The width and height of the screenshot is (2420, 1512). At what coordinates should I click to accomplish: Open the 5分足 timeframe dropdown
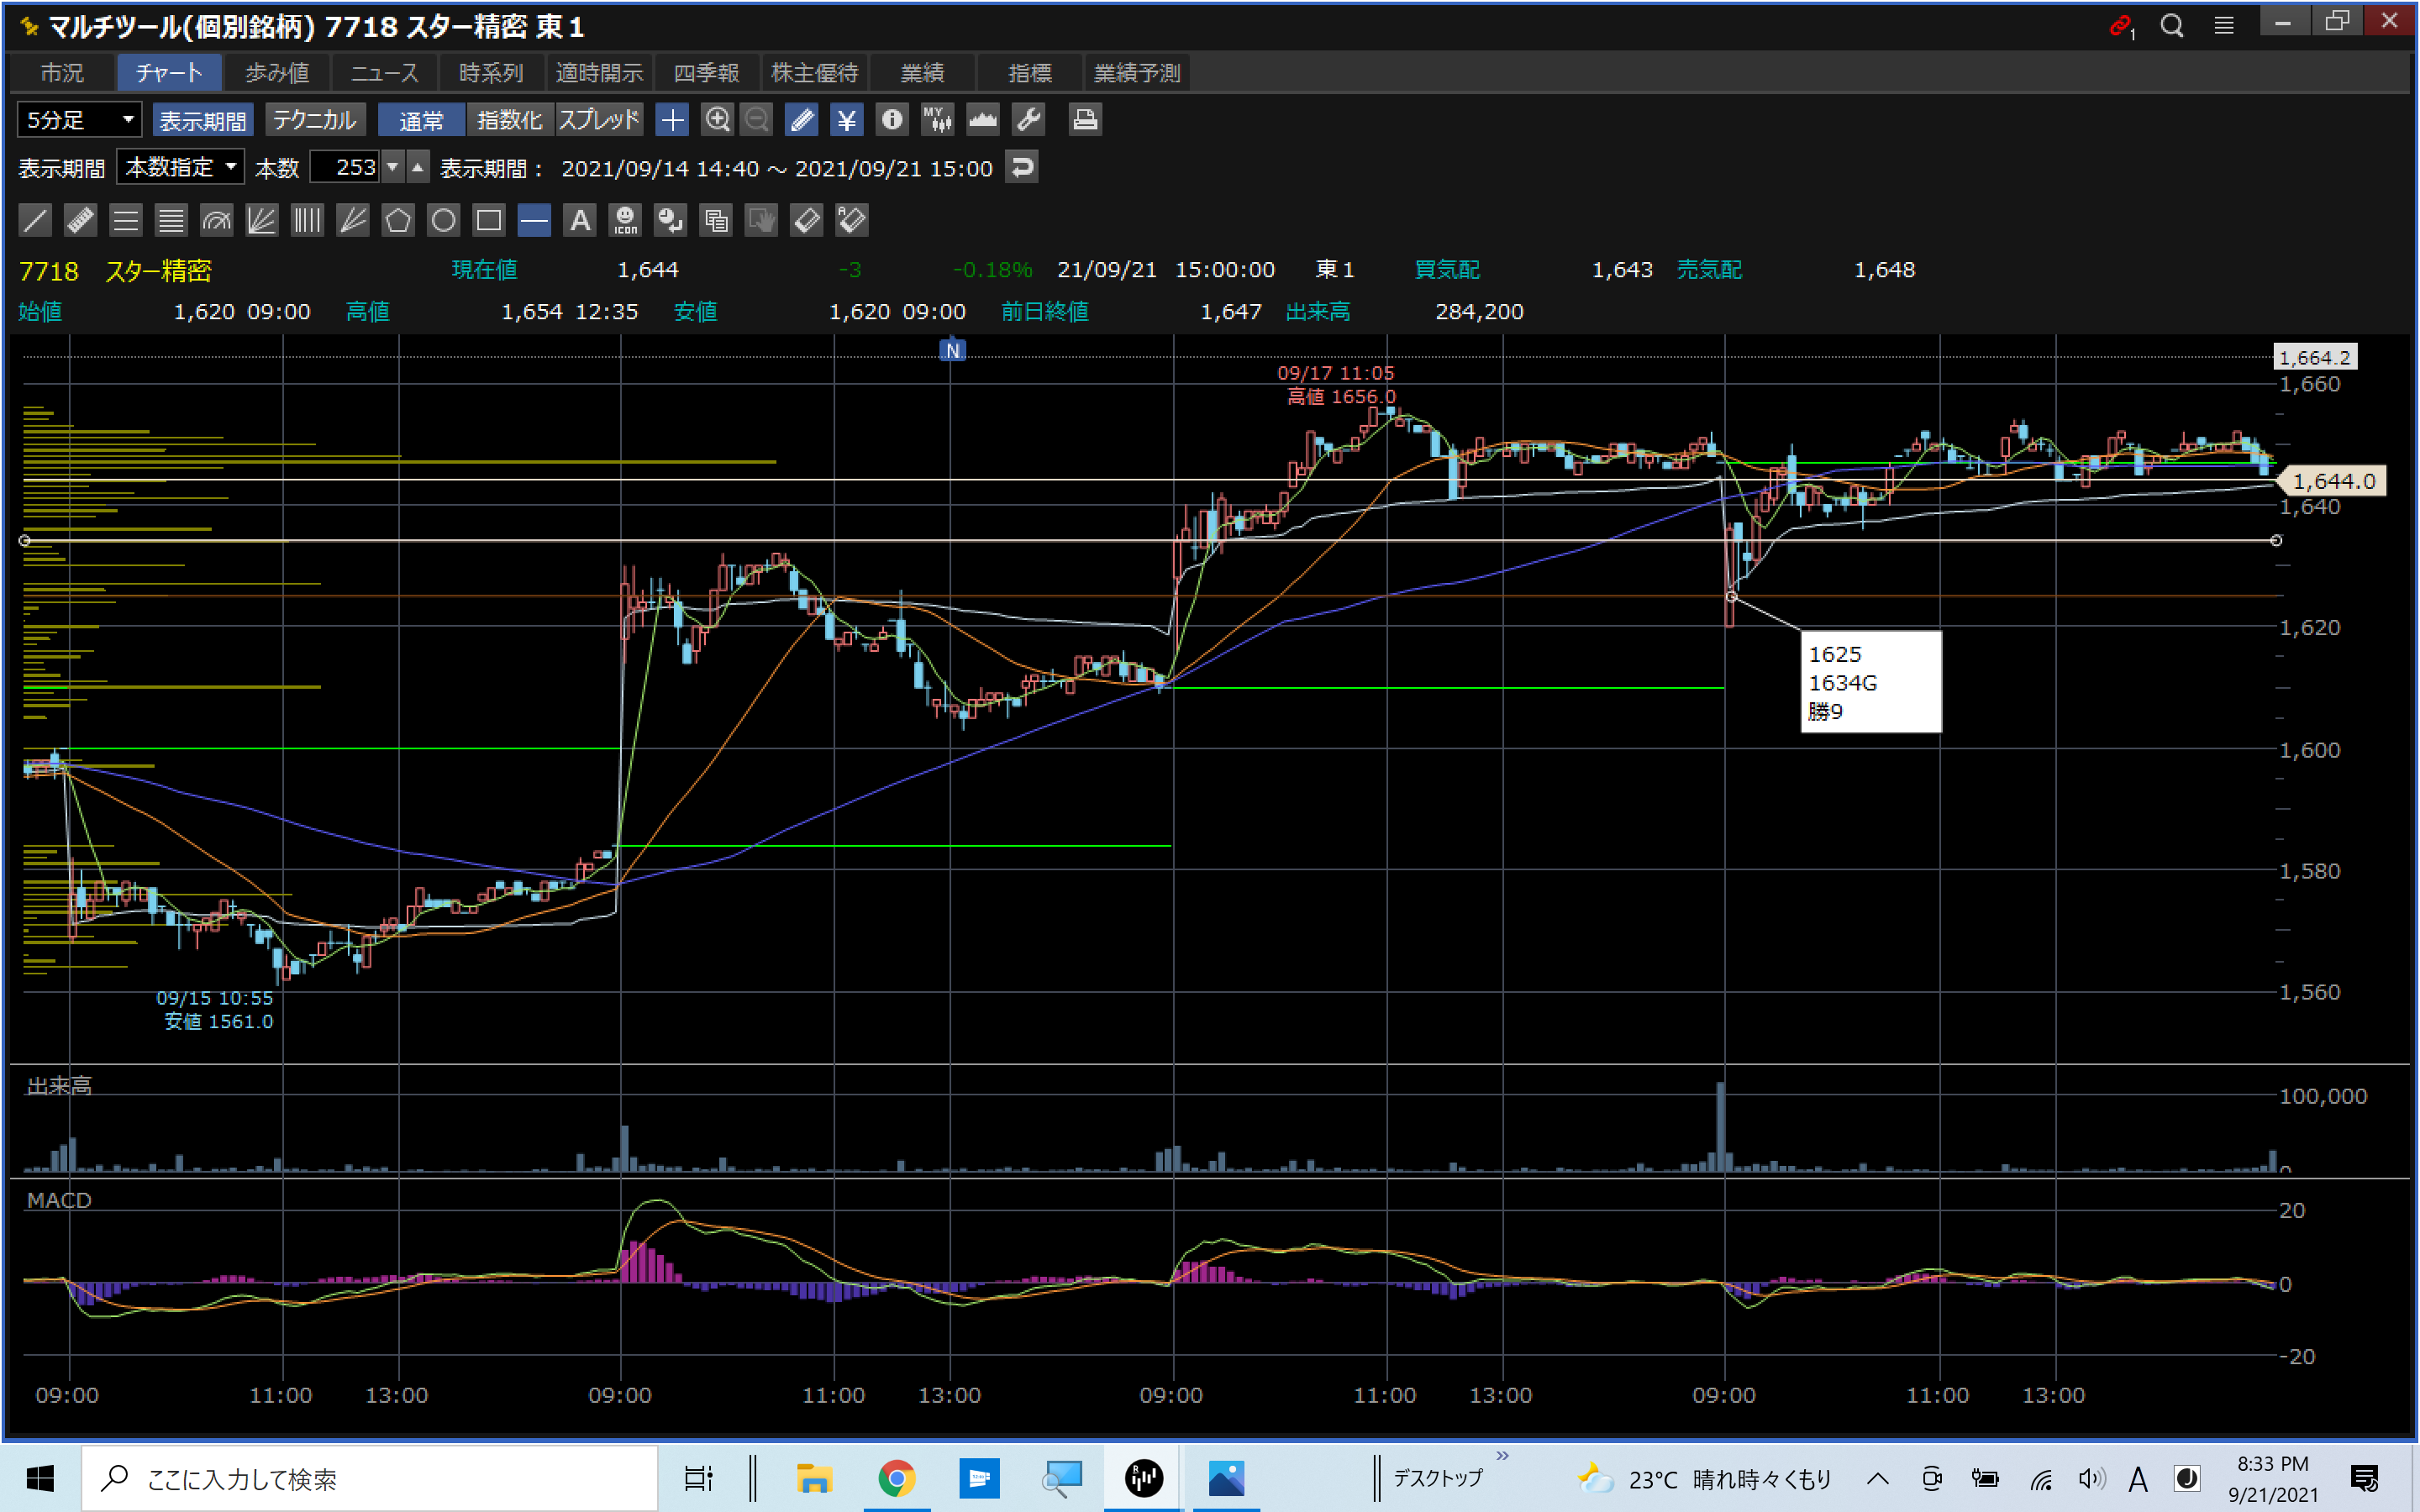click(80, 120)
